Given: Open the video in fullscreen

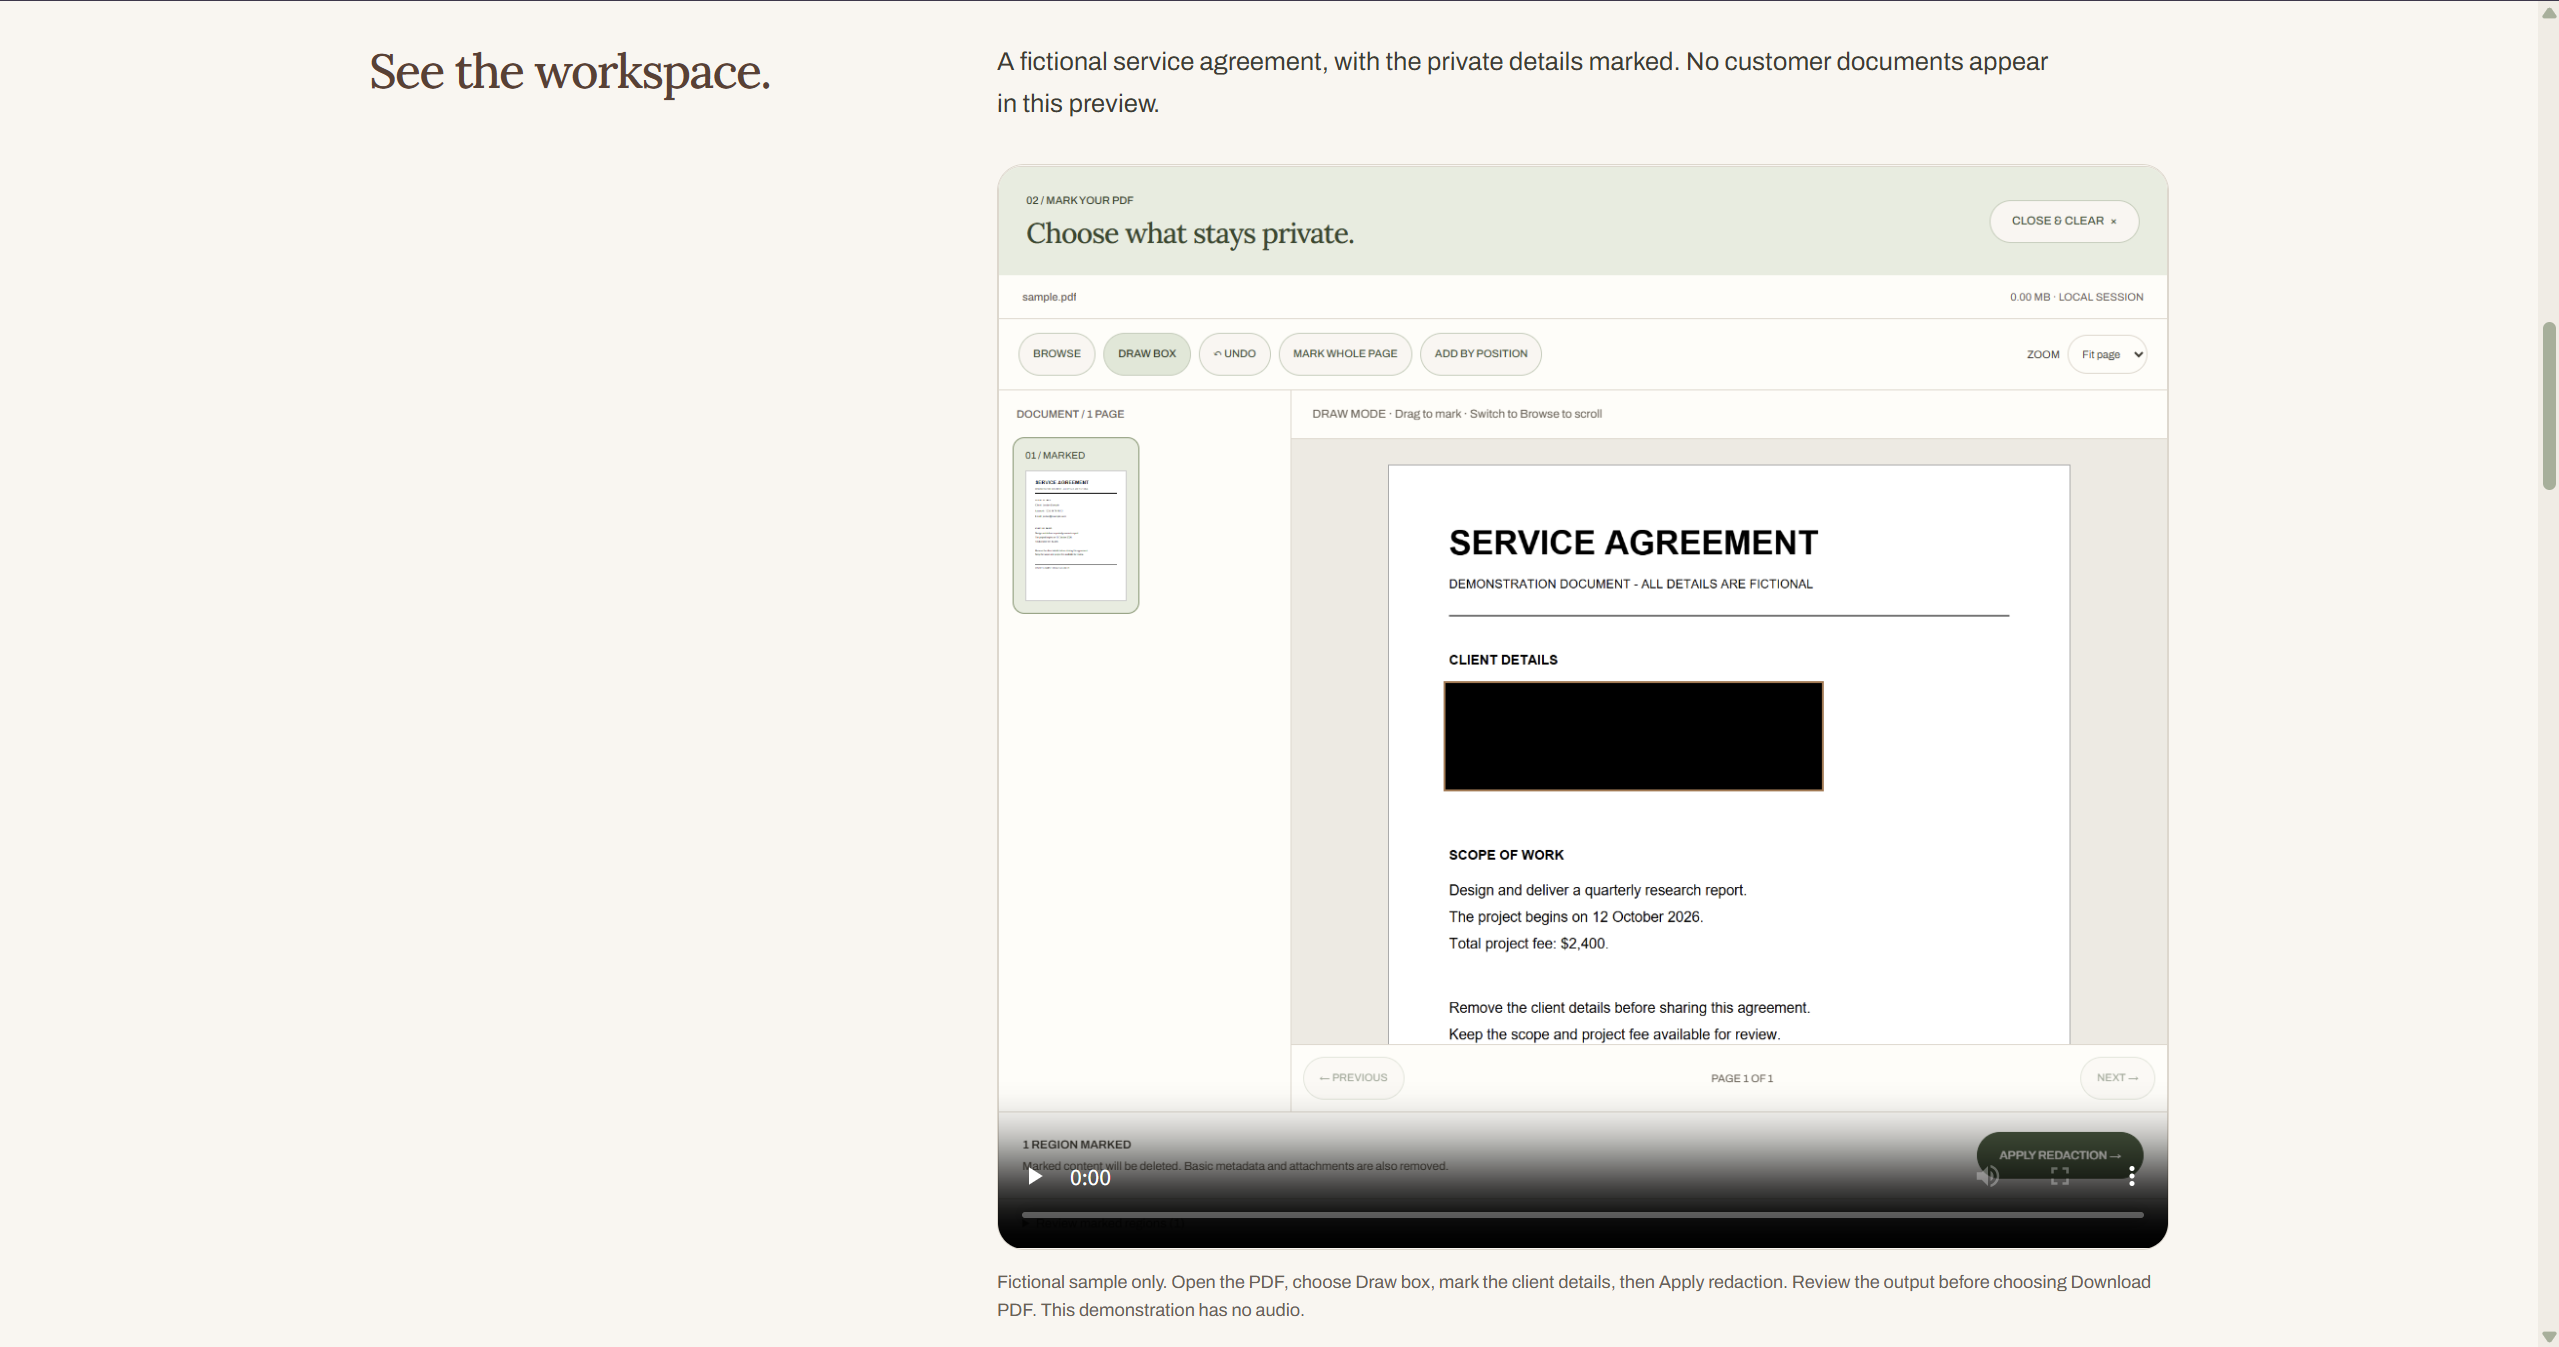Looking at the screenshot, I should point(2060,1177).
